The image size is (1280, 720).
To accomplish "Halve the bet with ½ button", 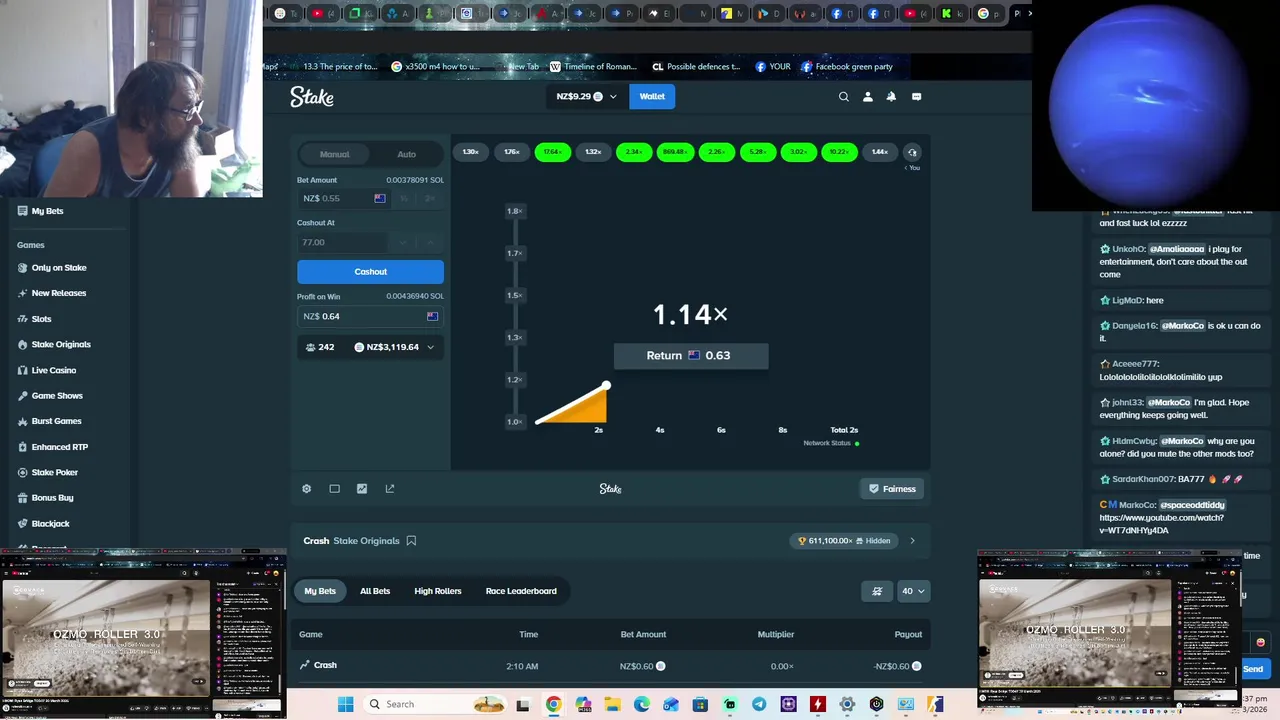I will point(404,198).
